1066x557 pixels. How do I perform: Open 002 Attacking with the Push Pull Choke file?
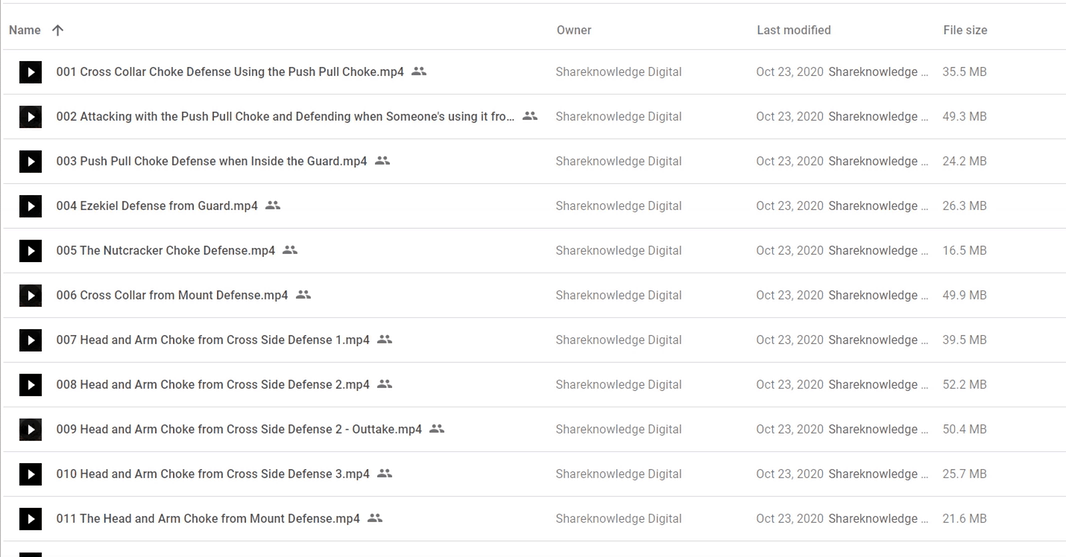pyautogui.click(x=285, y=116)
